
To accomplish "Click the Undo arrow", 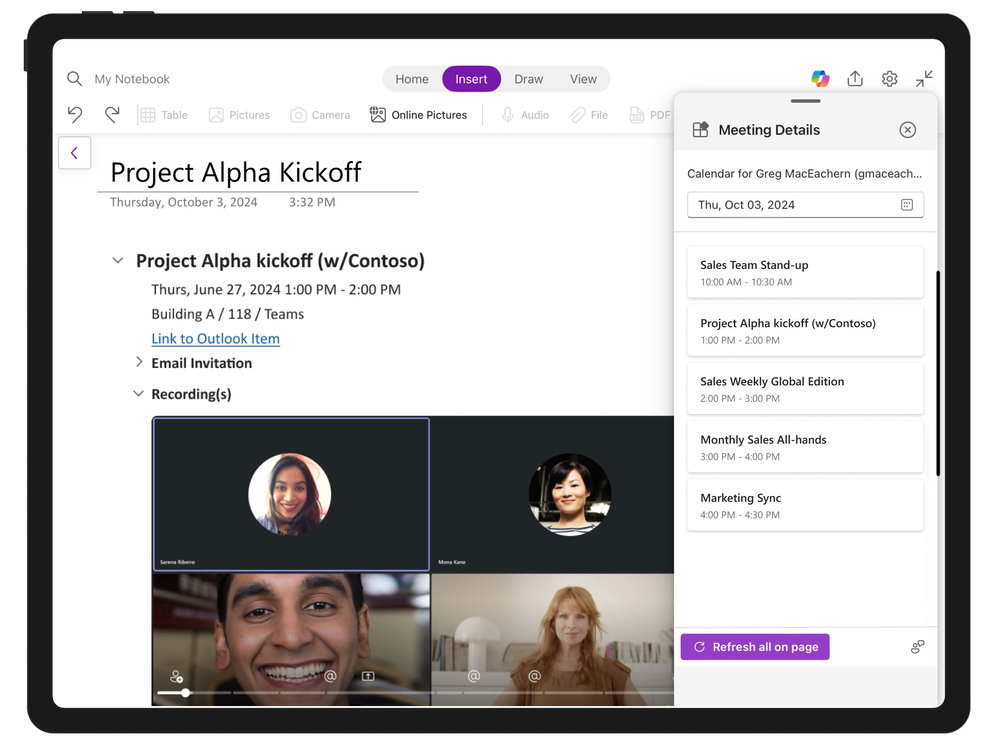I will [x=75, y=115].
